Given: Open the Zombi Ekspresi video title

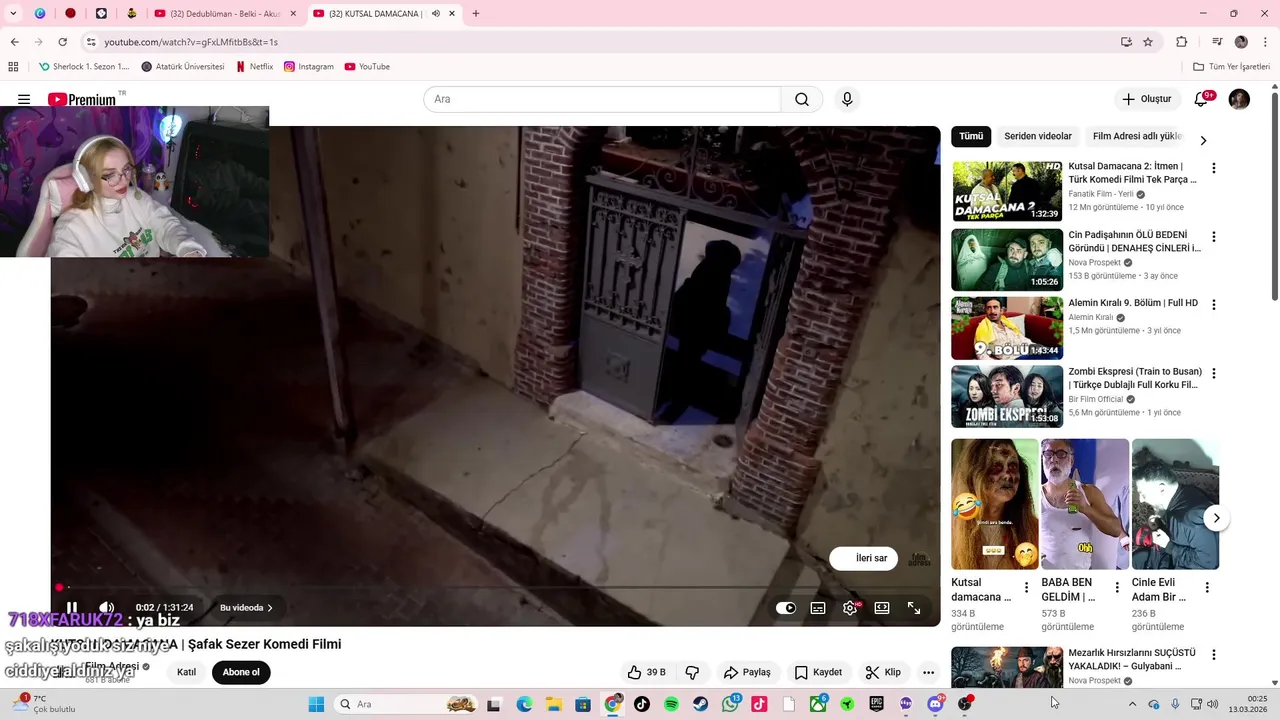Looking at the screenshot, I should tap(1135, 378).
